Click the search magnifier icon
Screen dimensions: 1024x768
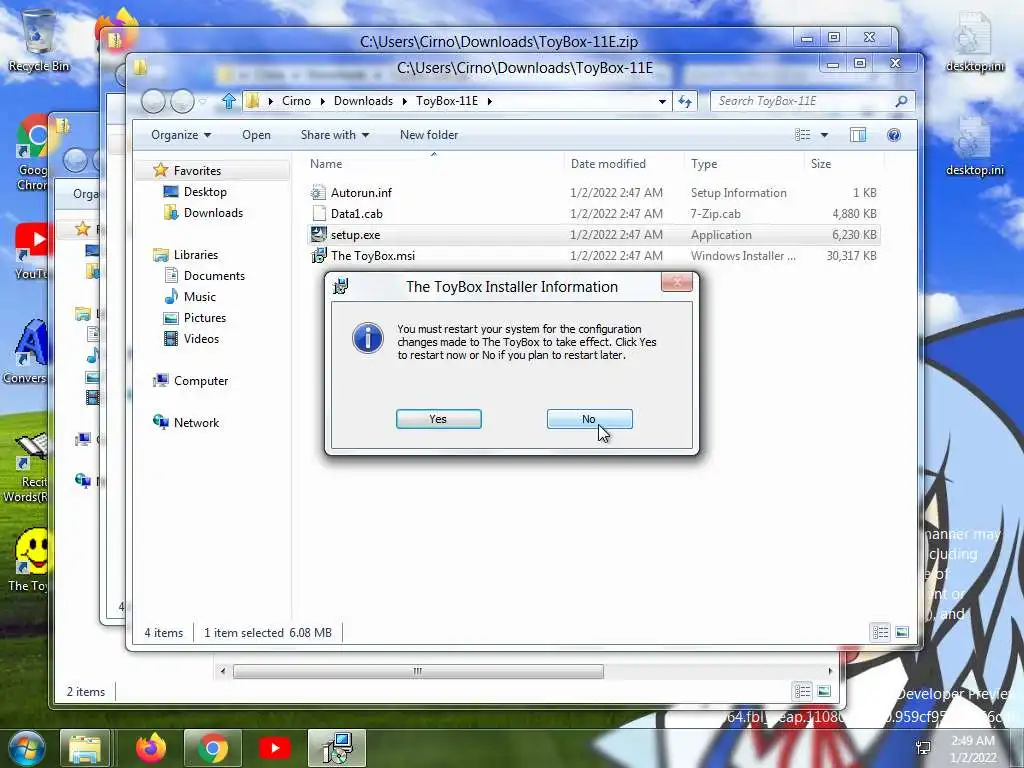(x=901, y=101)
